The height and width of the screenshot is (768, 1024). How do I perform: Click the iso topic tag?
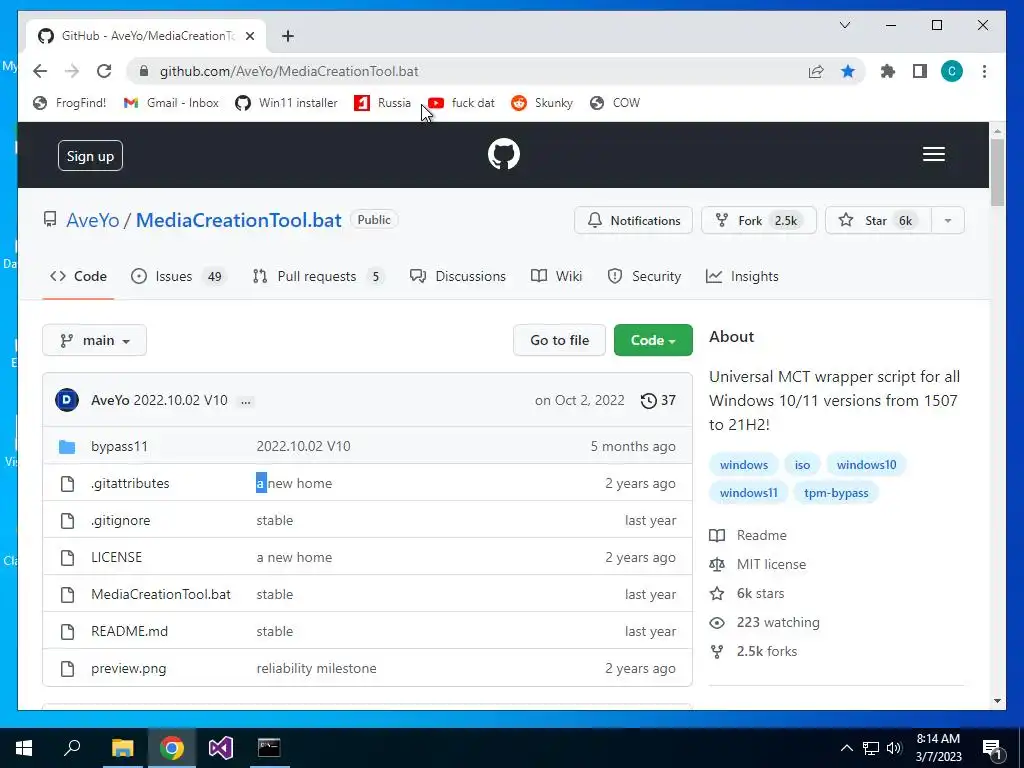tap(802, 465)
